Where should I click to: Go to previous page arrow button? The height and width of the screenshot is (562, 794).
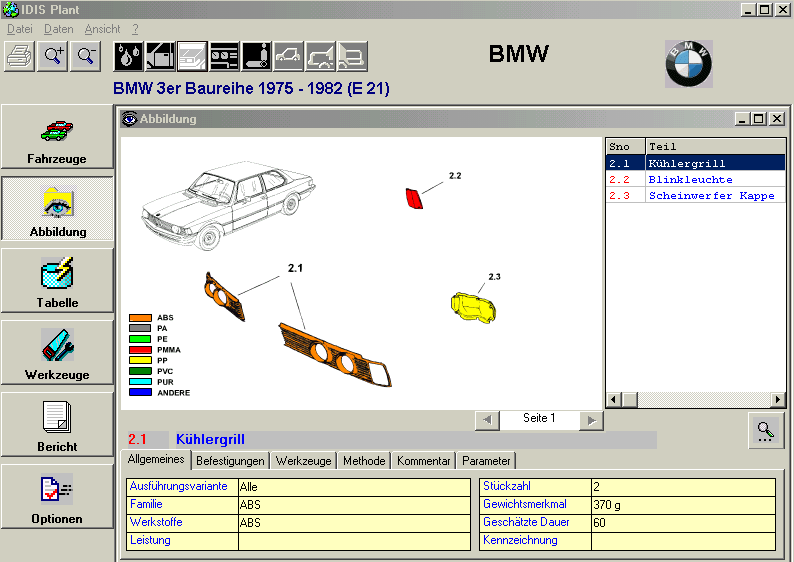click(x=487, y=420)
